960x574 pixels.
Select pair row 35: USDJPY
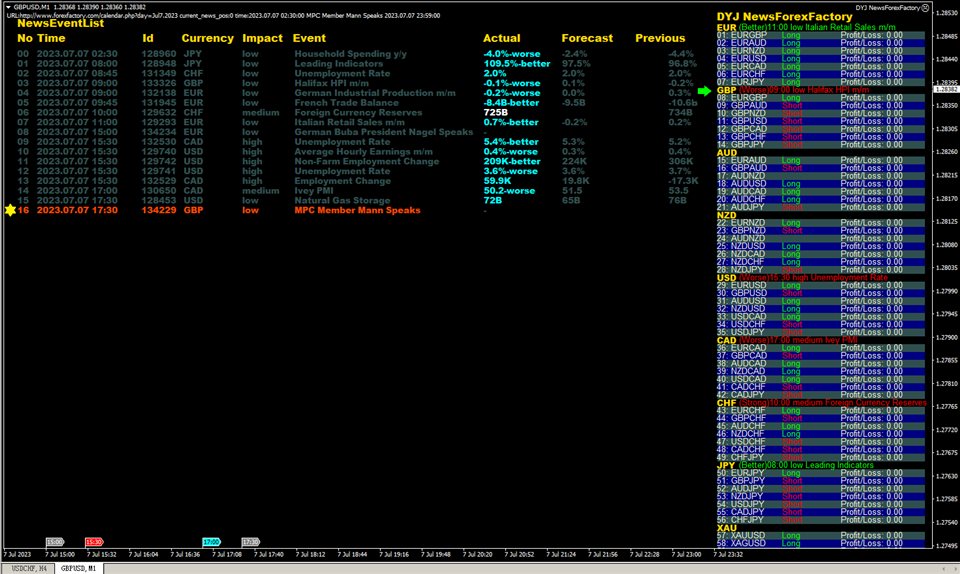click(820, 332)
